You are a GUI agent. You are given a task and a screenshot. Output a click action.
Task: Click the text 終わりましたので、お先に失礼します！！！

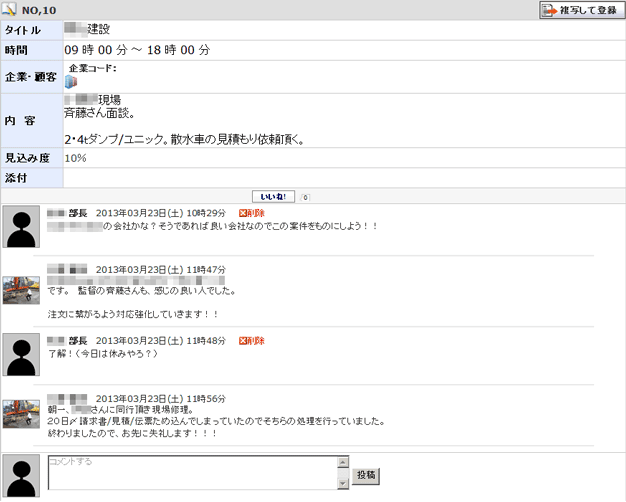pyautogui.click(x=132, y=433)
